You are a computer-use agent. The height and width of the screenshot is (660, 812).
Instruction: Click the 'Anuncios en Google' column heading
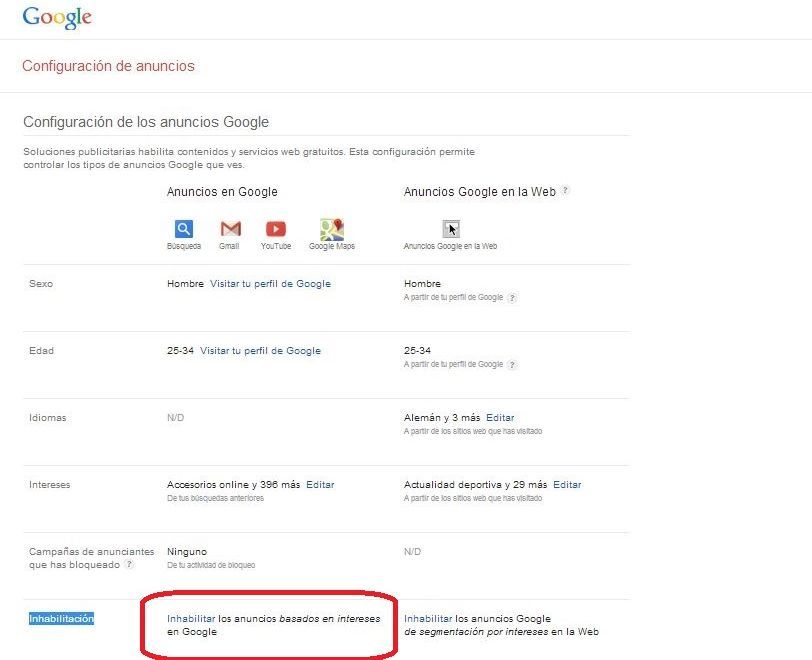222,192
